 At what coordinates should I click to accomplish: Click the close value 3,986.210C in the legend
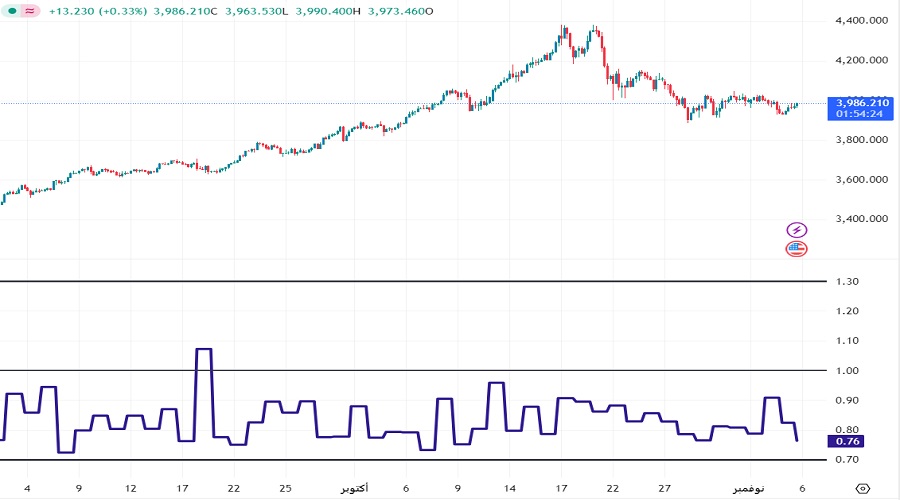click(188, 11)
